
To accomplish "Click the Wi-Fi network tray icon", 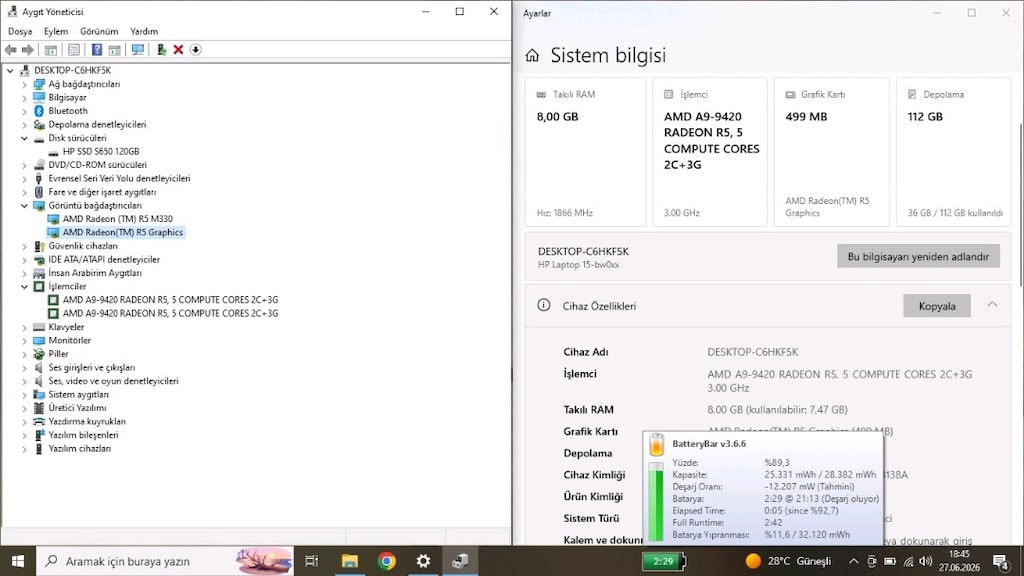I will click(x=908, y=561).
